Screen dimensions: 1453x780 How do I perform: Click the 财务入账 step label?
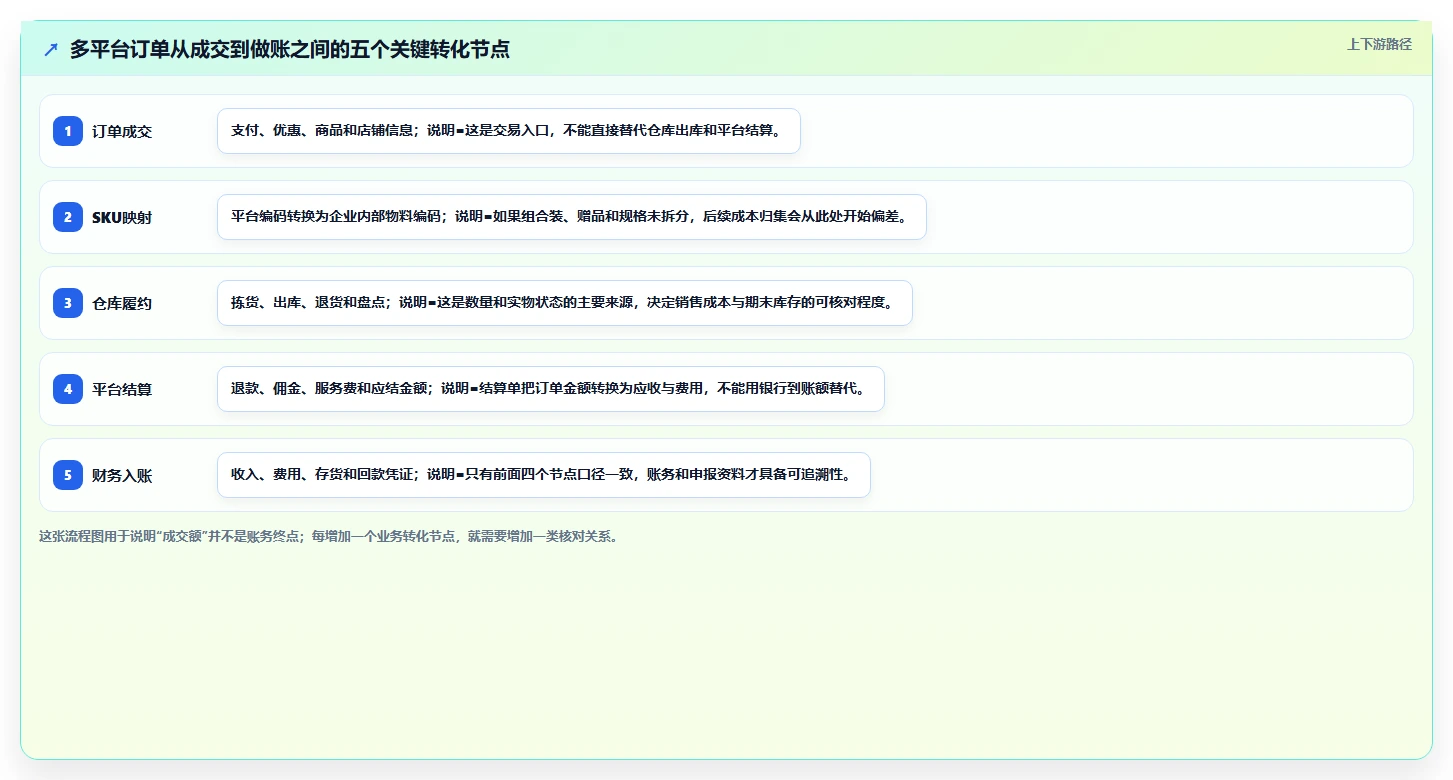pyautogui.click(x=122, y=475)
